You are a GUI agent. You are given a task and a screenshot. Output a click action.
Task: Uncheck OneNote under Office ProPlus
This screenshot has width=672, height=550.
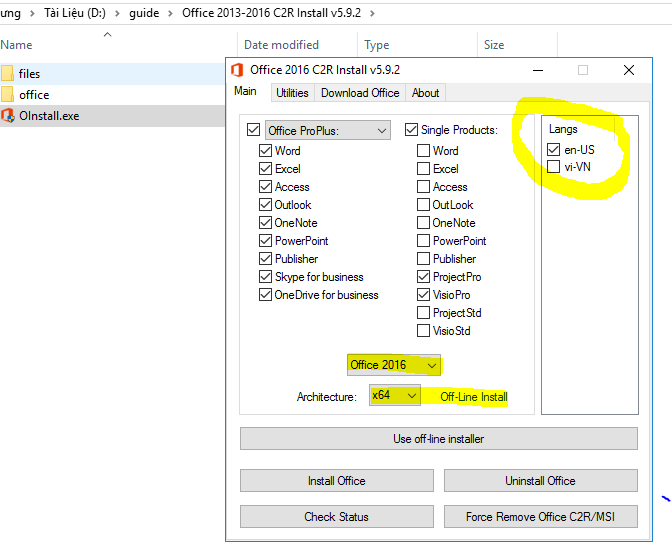coord(265,222)
